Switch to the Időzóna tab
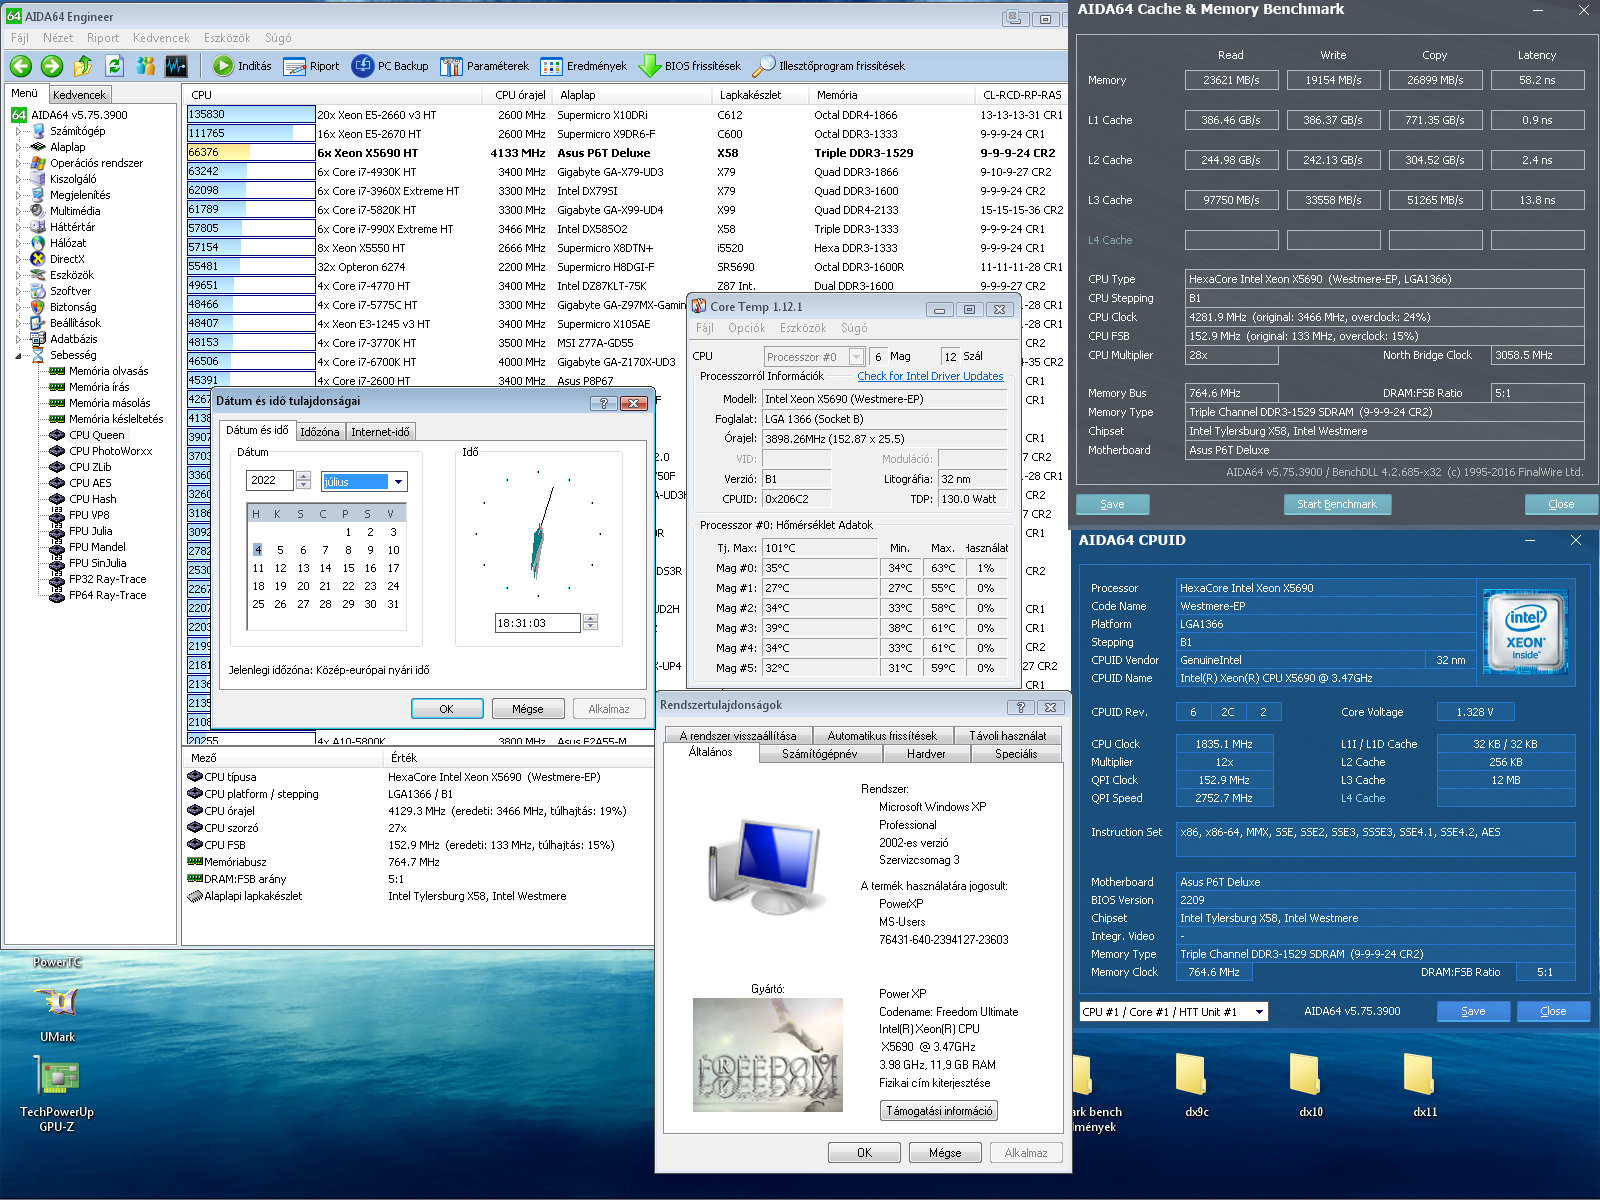This screenshot has height=1200, width=1600. (x=320, y=431)
